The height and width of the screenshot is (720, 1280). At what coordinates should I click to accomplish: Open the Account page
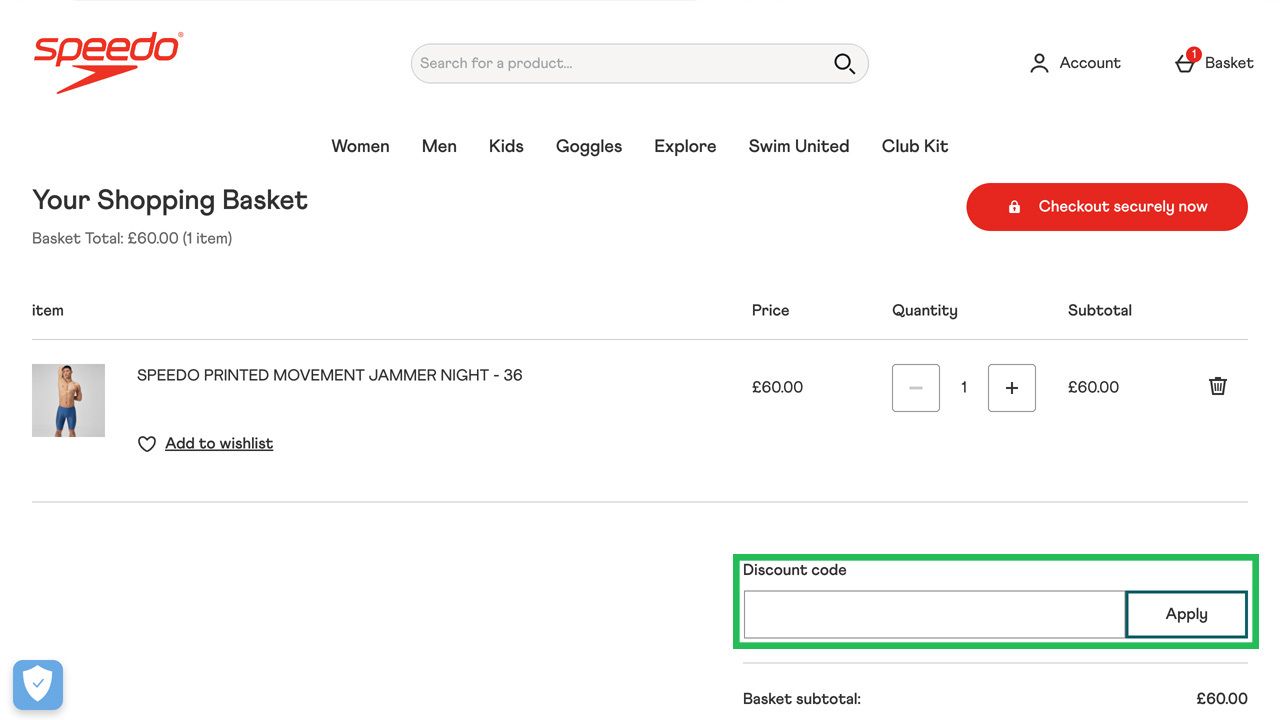[x=1075, y=63]
